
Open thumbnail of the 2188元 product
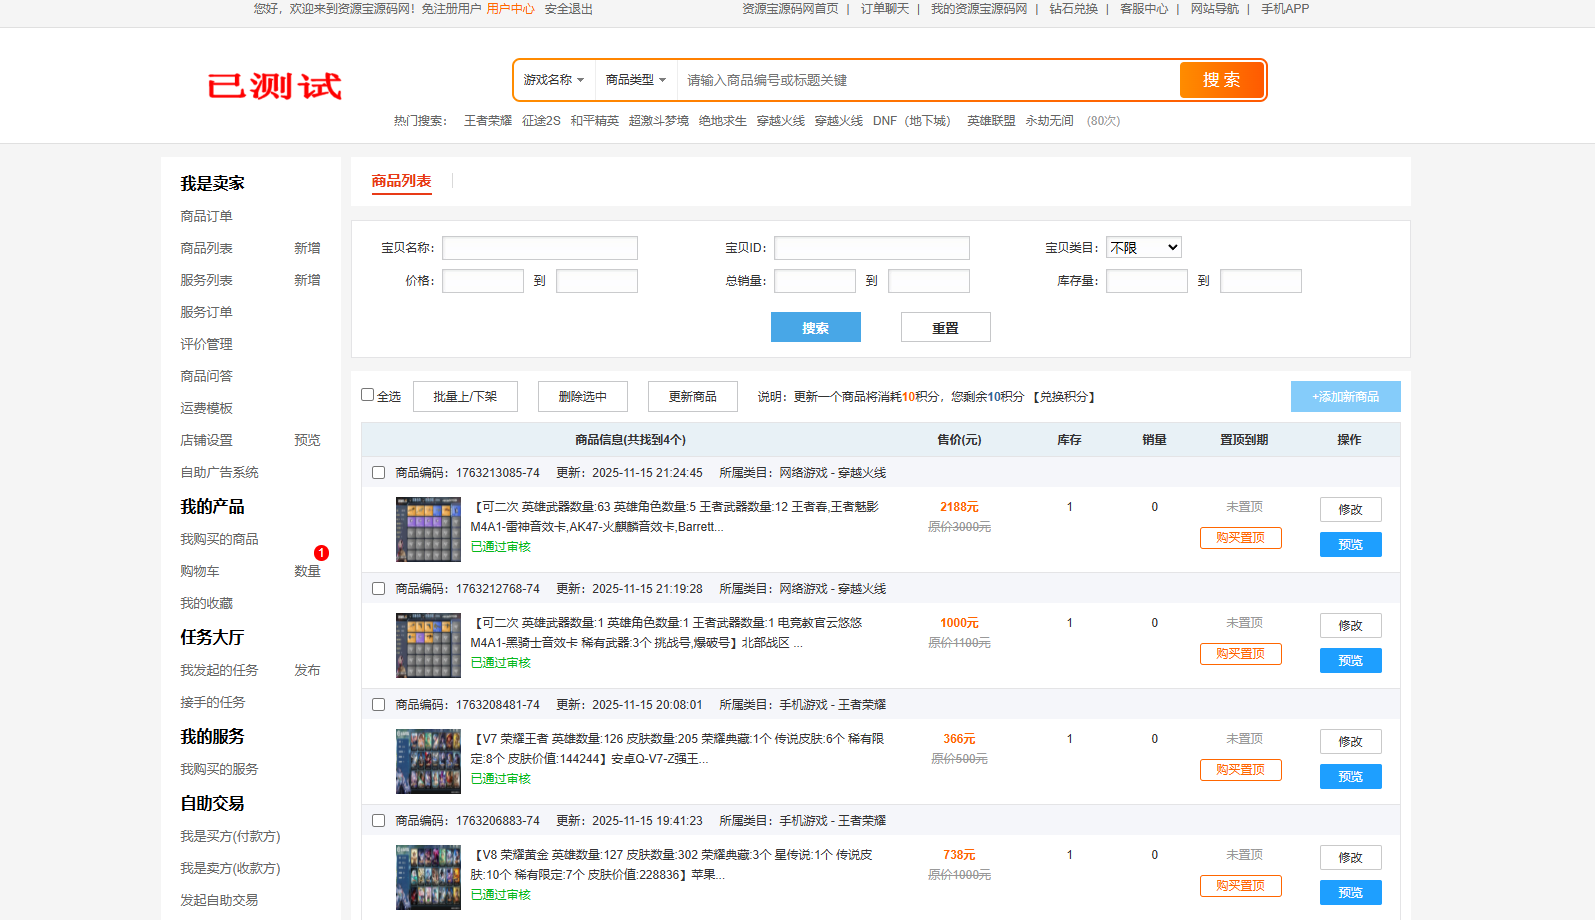coord(428,529)
